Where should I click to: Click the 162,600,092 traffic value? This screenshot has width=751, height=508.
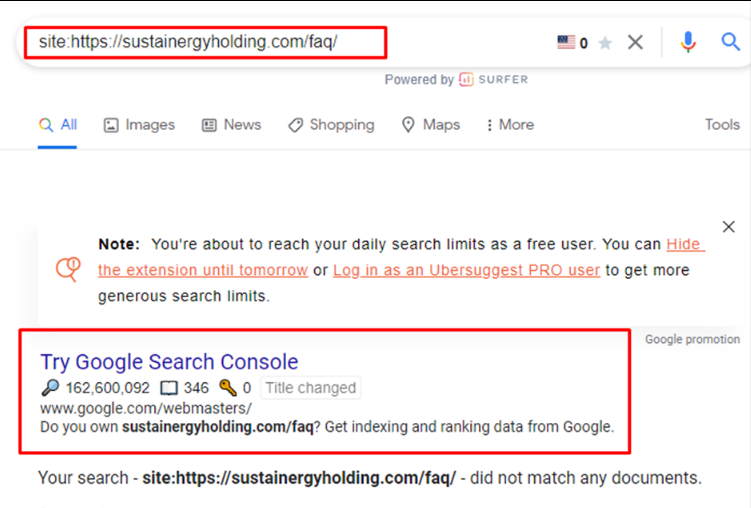click(x=108, y=388)
